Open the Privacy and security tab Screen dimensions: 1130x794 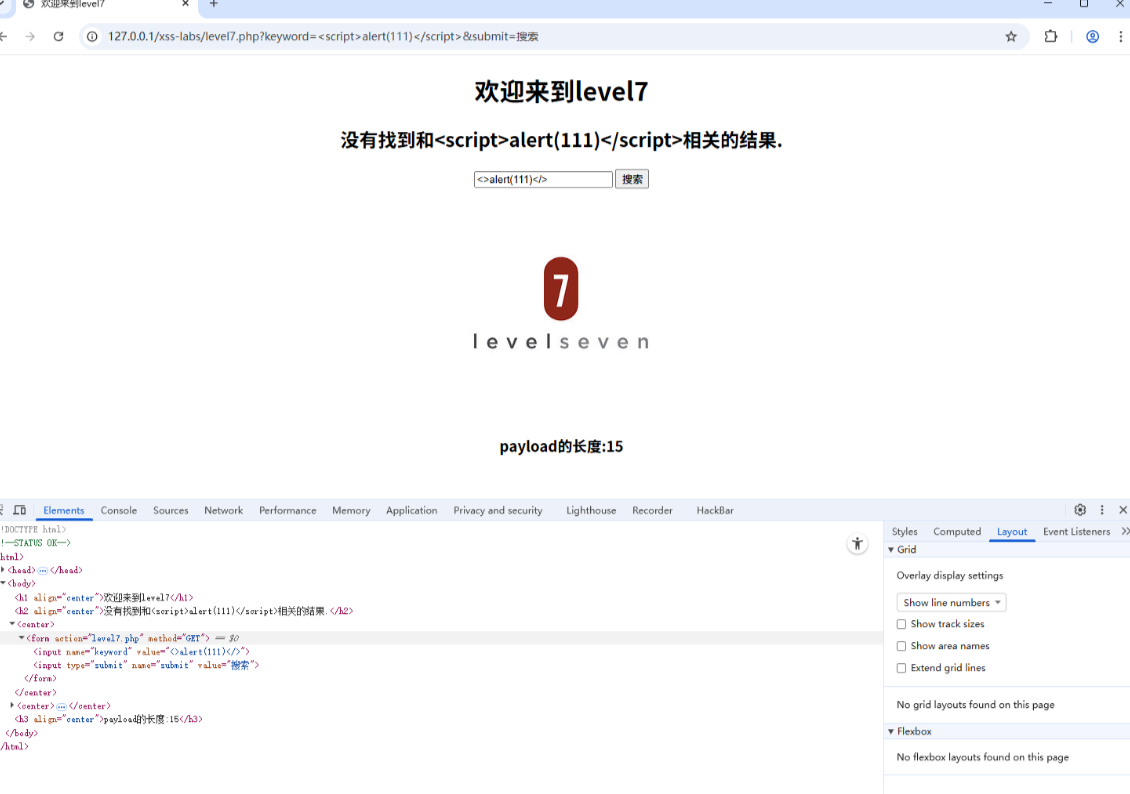[x=498, y=510]
